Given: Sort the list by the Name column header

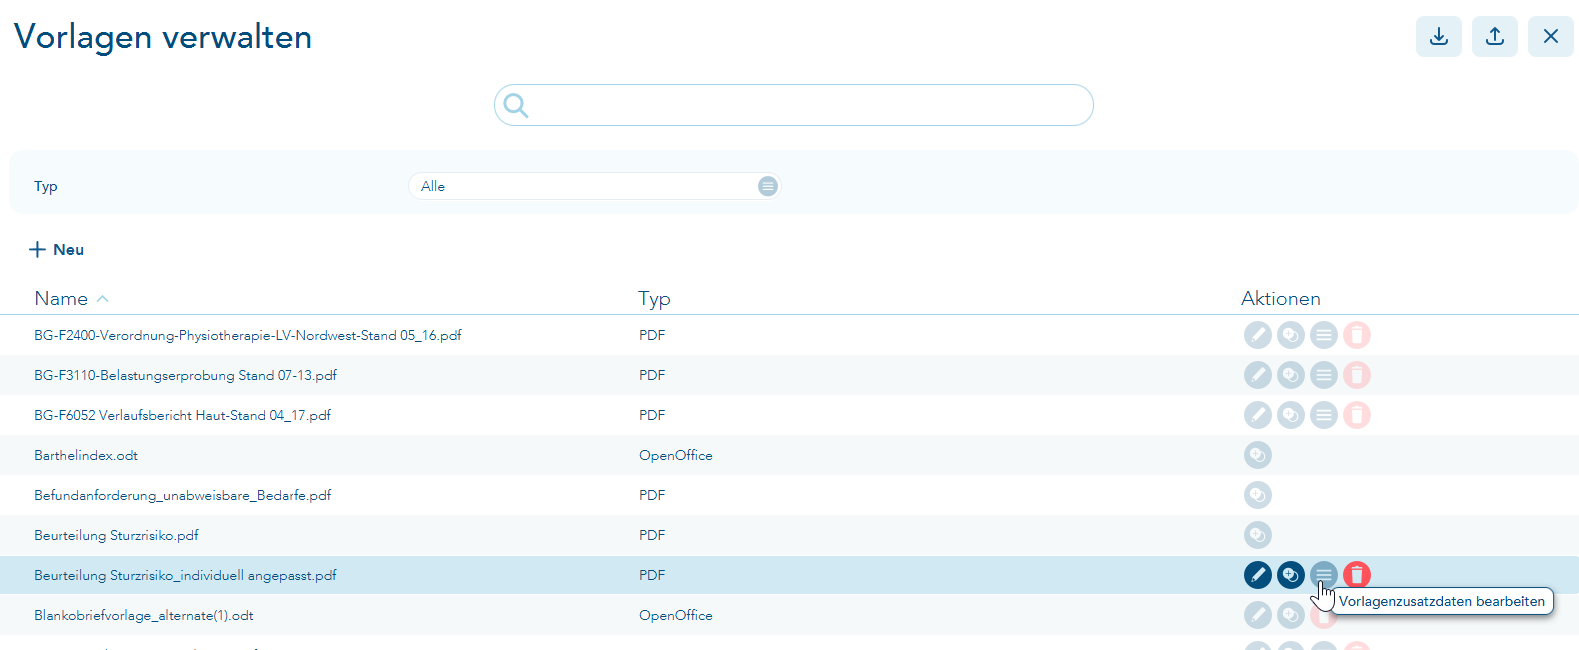Looking at the screenshot, I should tap(61, 299).
